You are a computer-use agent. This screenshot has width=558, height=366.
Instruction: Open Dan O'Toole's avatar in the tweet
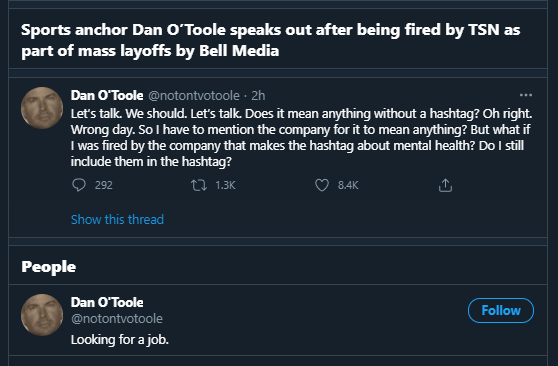click(x=42, y=108)
